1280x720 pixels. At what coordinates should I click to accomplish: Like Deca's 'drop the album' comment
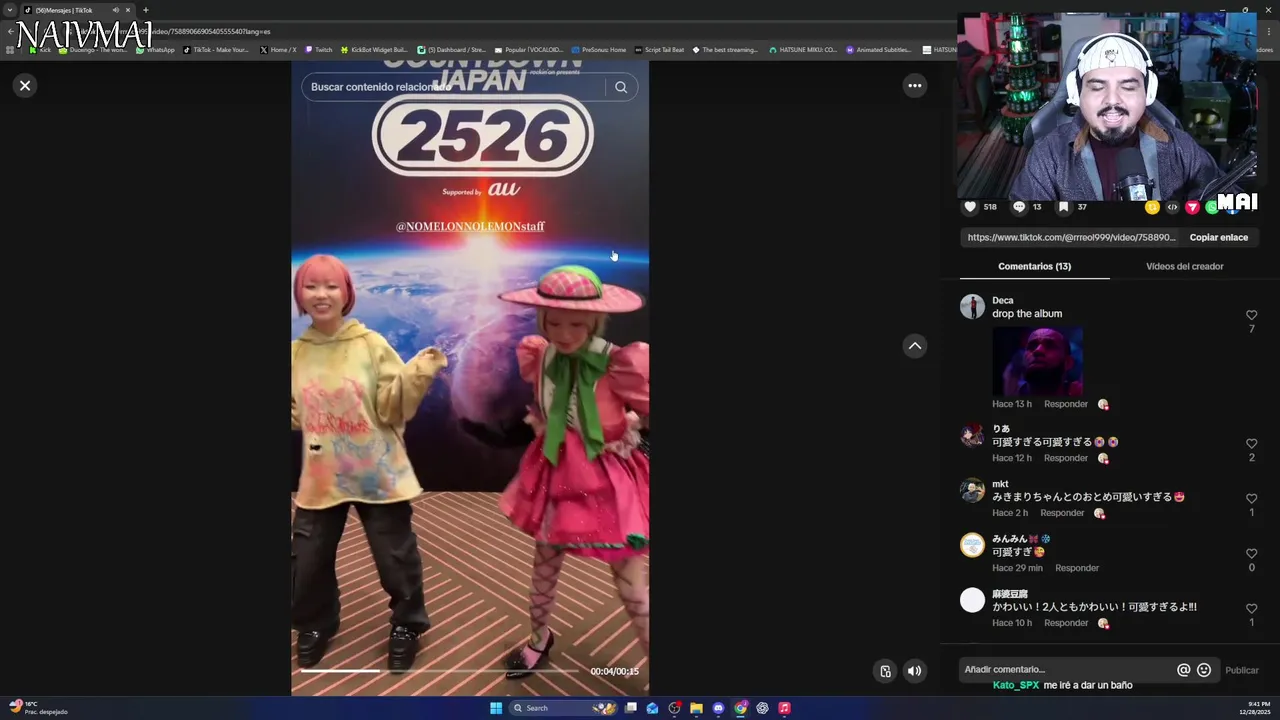coord(1251,315)
